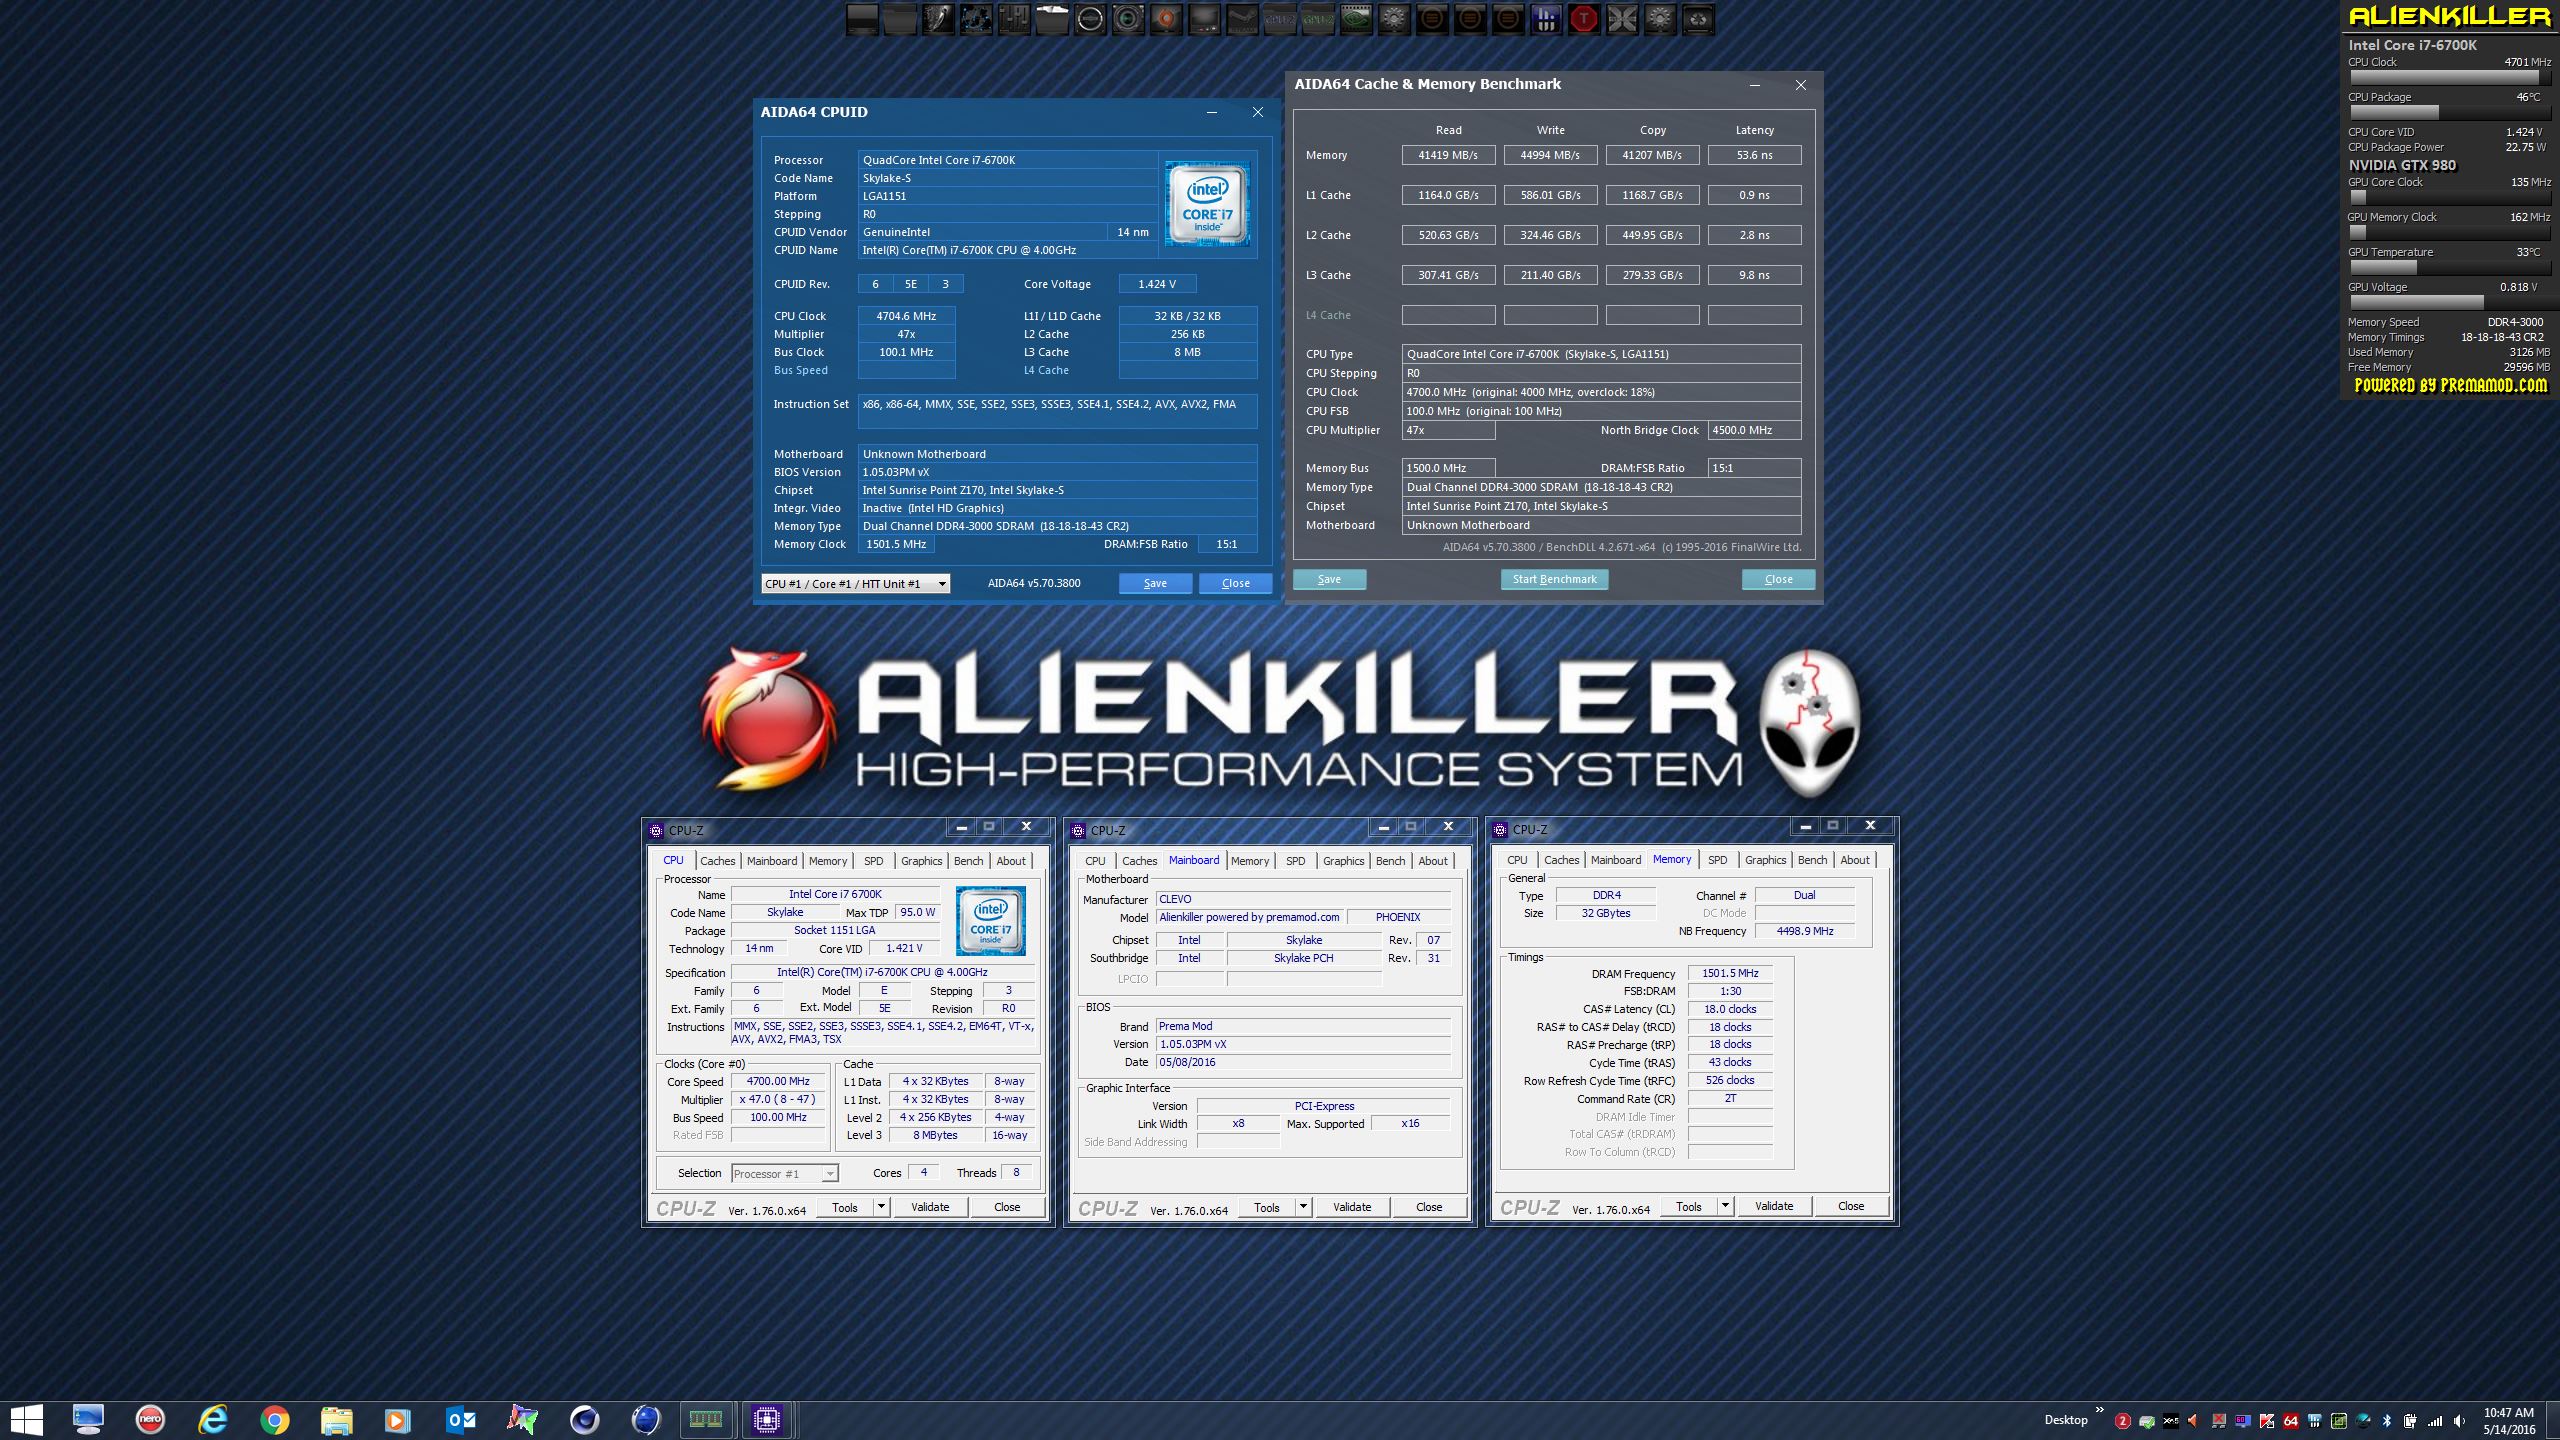Click the Memory Read 41419 MB/s field
The image size is (2560, 1440).
1448,155
